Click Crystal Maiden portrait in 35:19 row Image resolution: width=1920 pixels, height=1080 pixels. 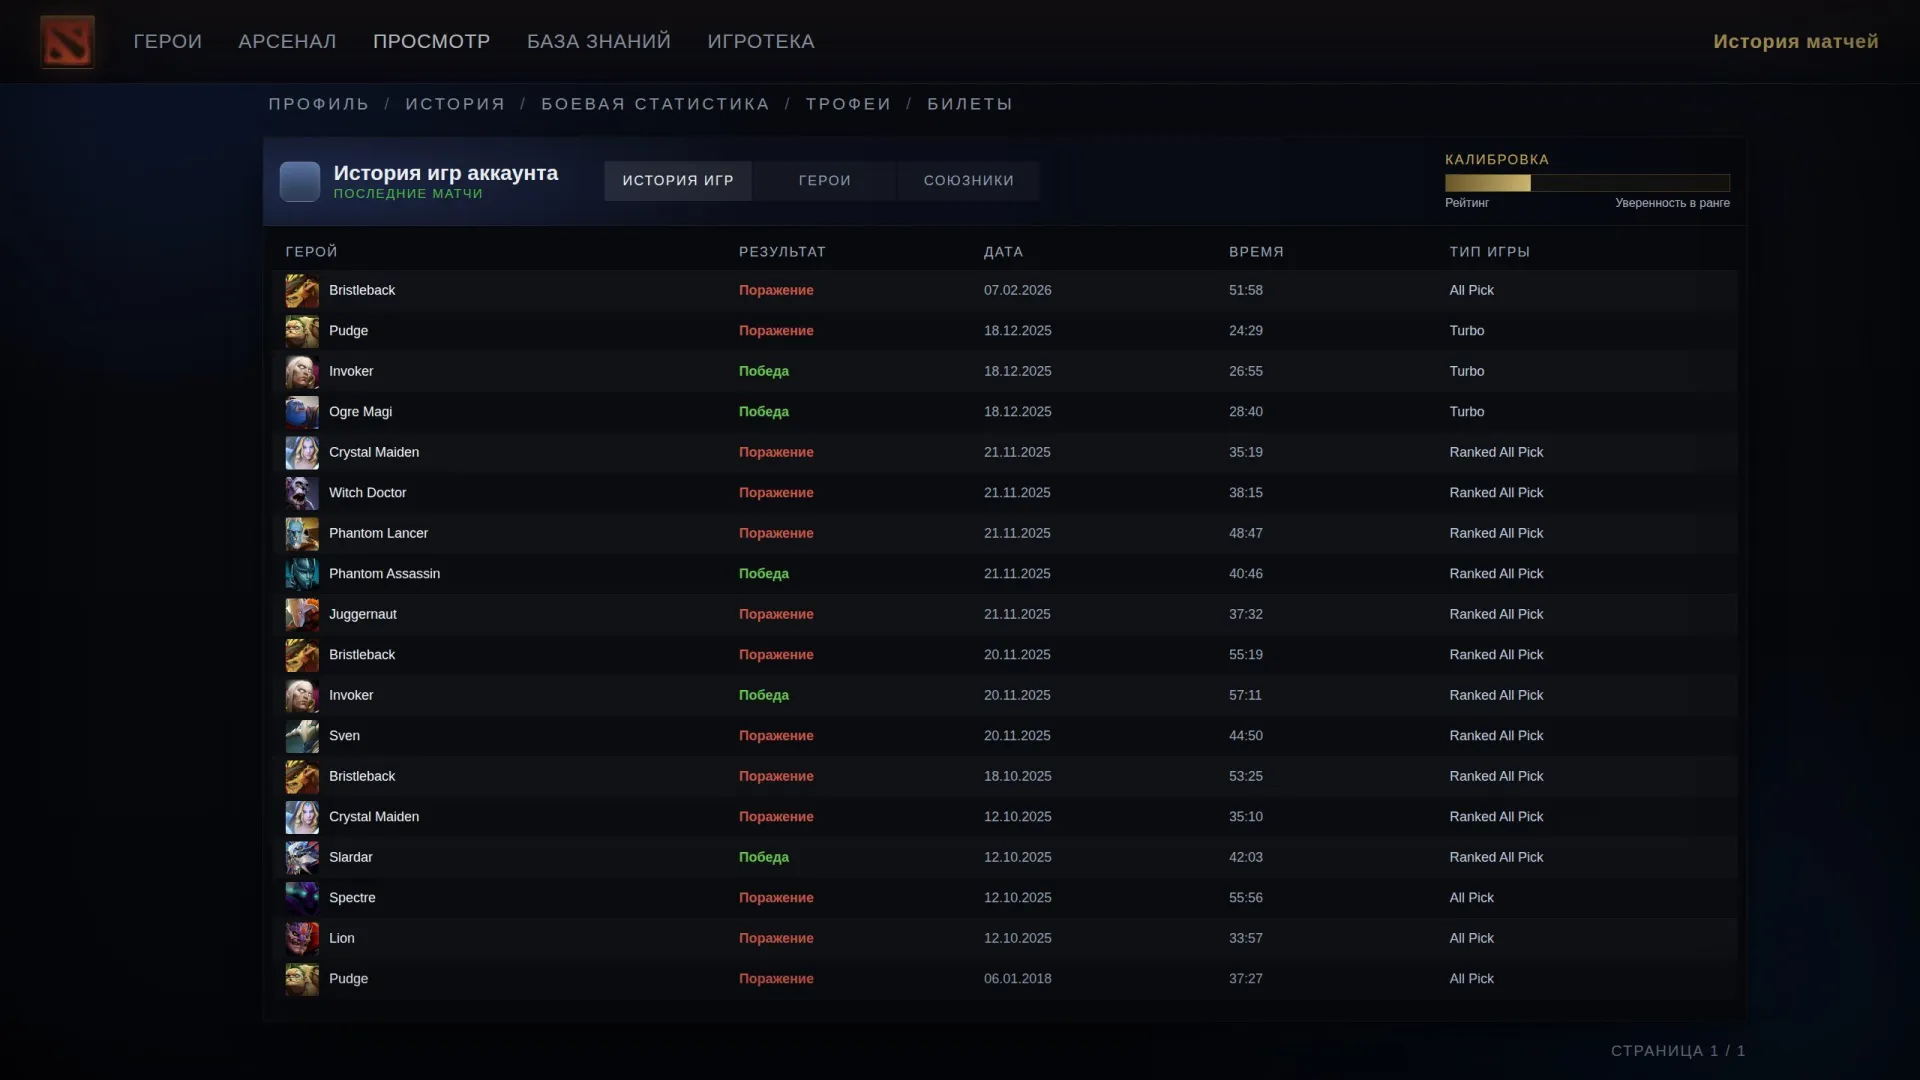click(302, 453)
